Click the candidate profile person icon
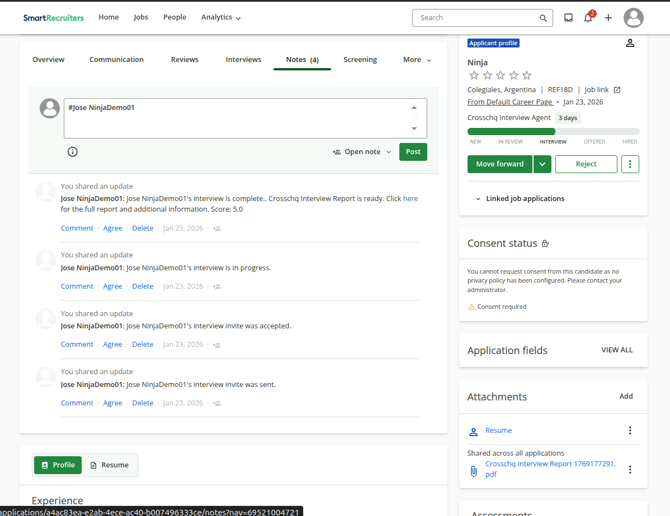The height and width of the screenshot is (516, 670). coord(630,43)
